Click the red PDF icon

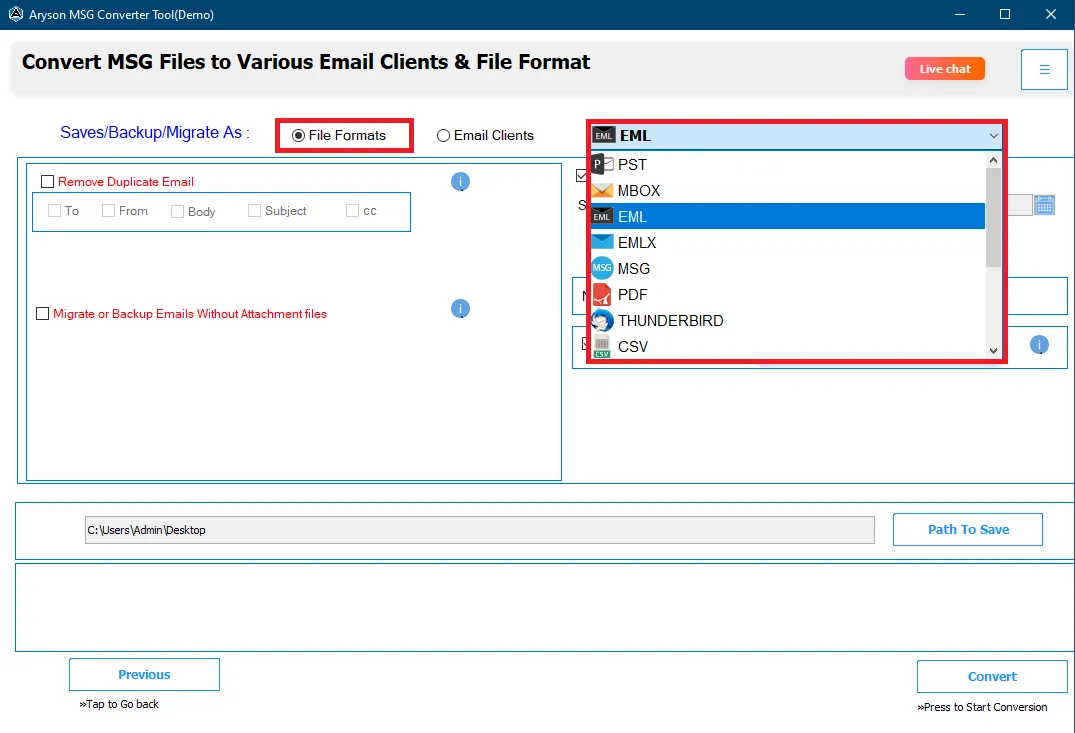pos(602,295)
